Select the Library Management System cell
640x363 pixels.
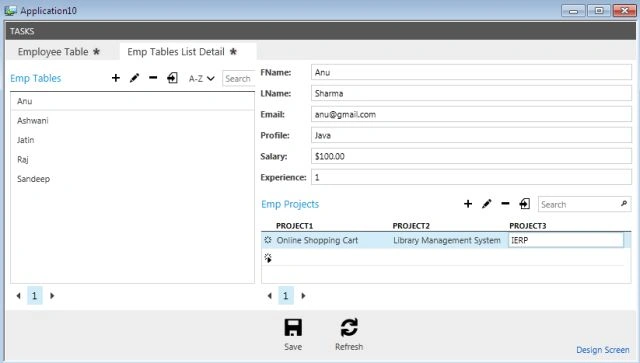click(x=448, y=240)
